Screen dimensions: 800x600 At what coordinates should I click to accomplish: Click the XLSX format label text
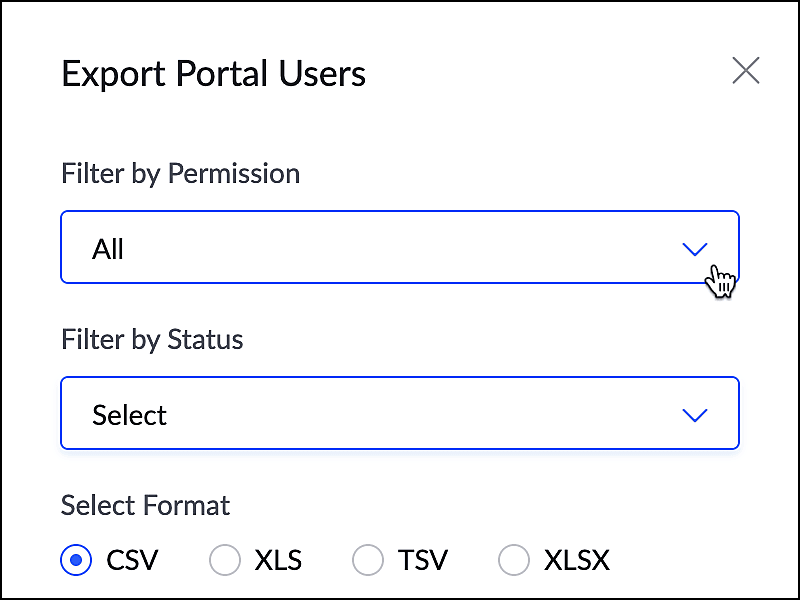(x=577, y=560)
